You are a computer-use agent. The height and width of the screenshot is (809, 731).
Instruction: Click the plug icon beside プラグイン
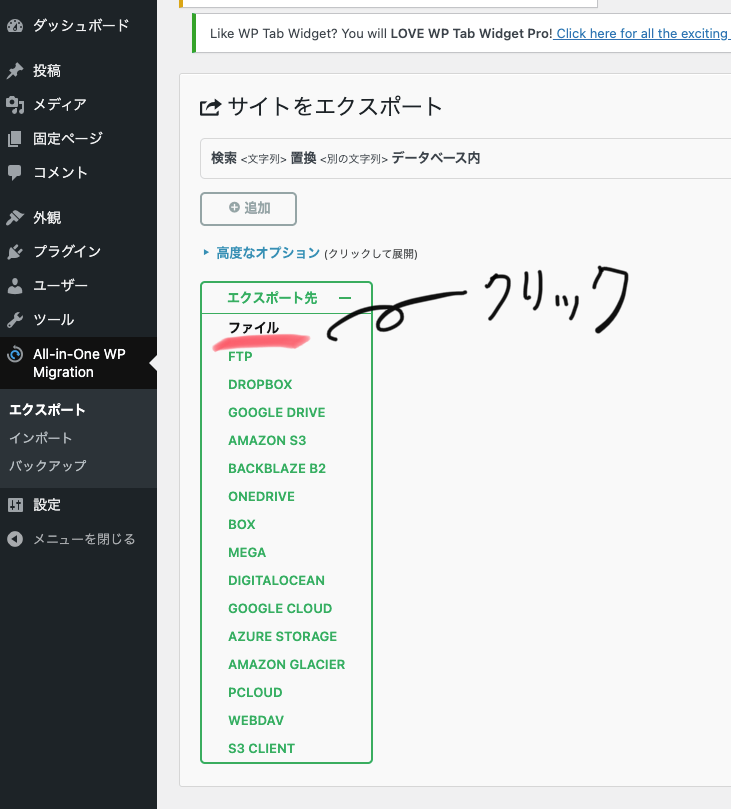pyautogui.click(x=15, y=252)
